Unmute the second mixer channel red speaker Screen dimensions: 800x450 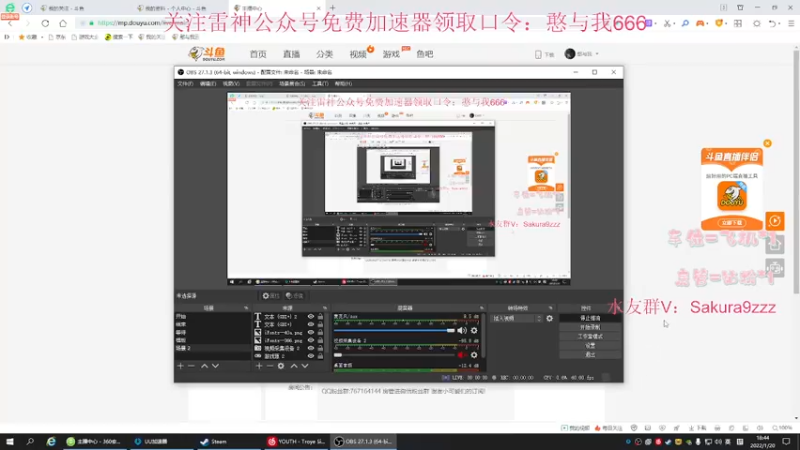(462, 355)
